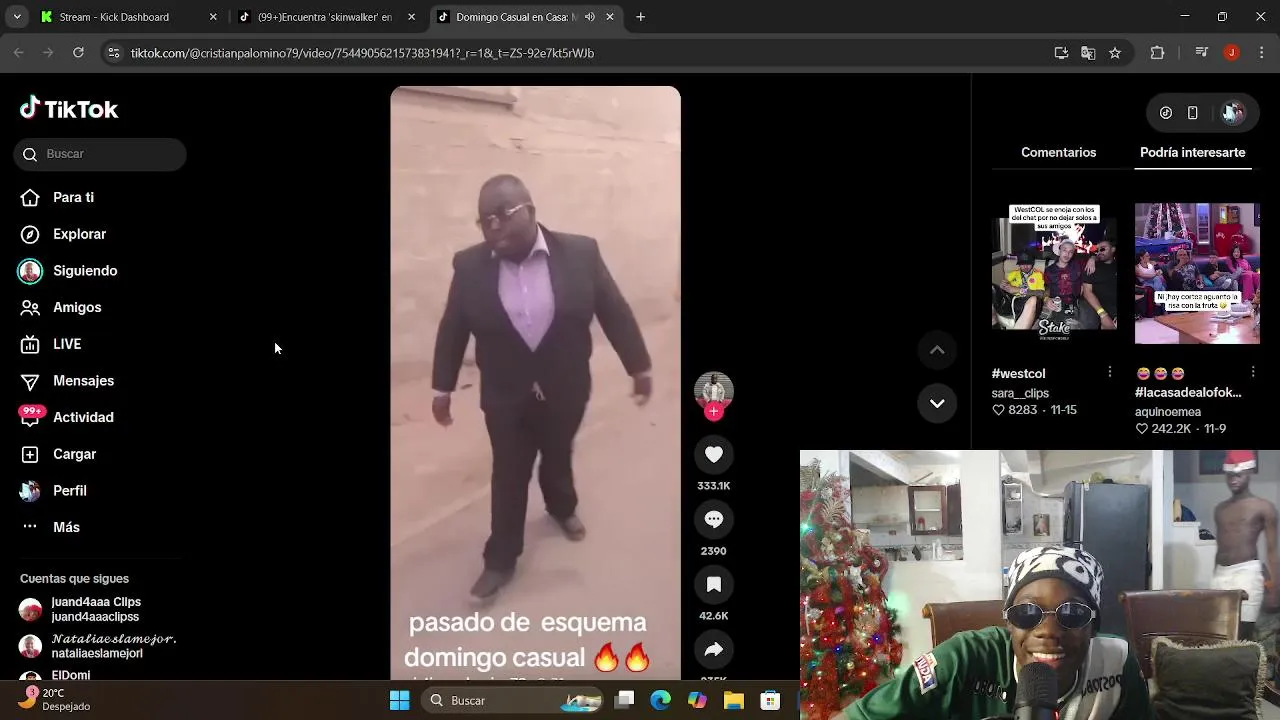The width and height of the screenshot is (1280, 720).
Task: Click the TikTok coins icon top right
Action: click(x=1166, y=113)
